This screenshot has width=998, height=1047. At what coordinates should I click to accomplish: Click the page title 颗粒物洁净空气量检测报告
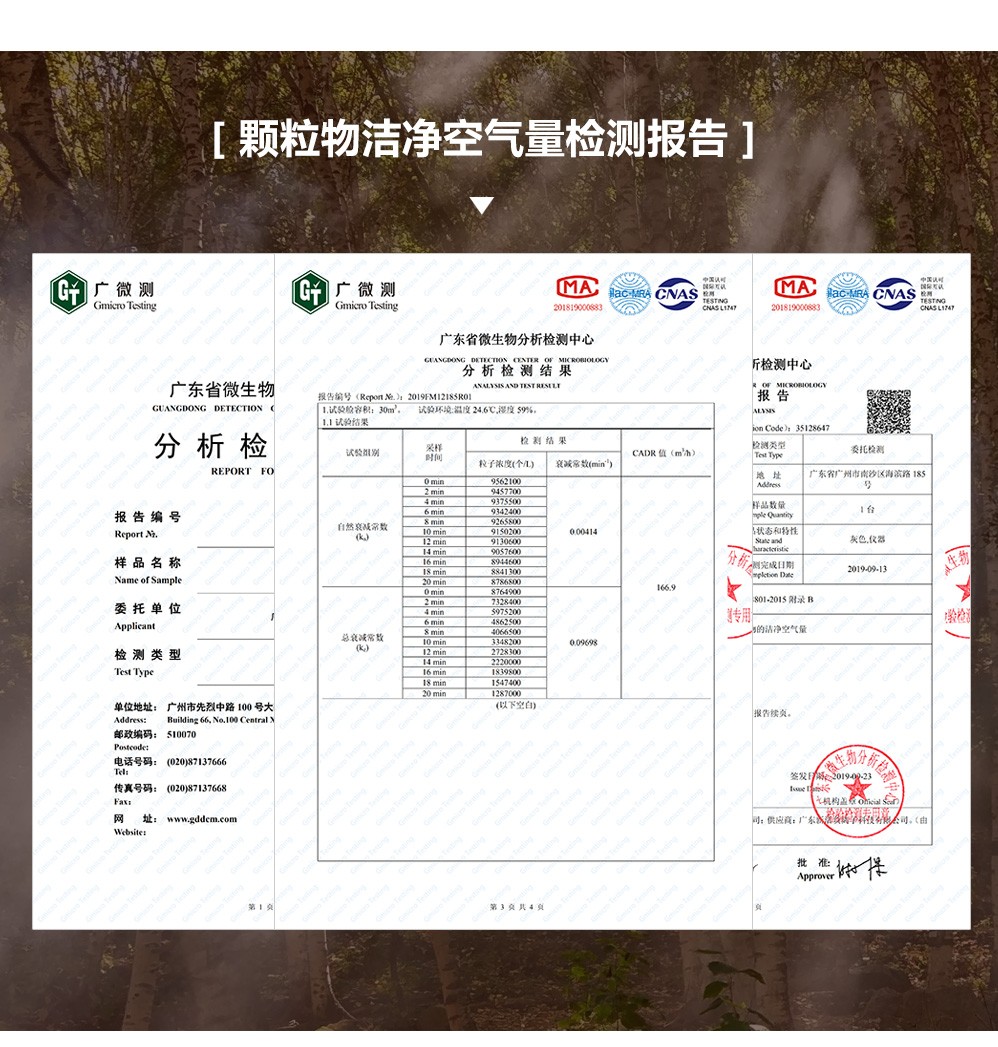tap(483, 140)
